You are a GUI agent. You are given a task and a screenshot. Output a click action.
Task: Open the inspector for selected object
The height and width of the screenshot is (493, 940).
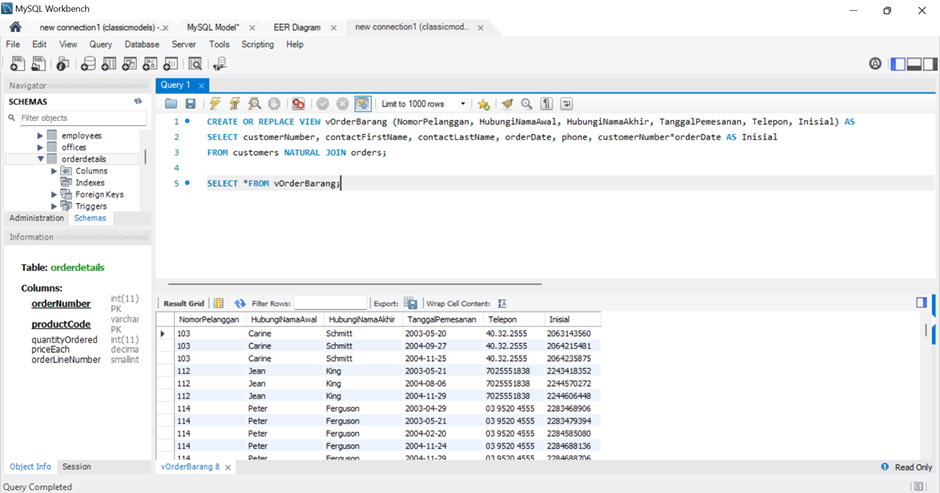(x=62, y=64)
